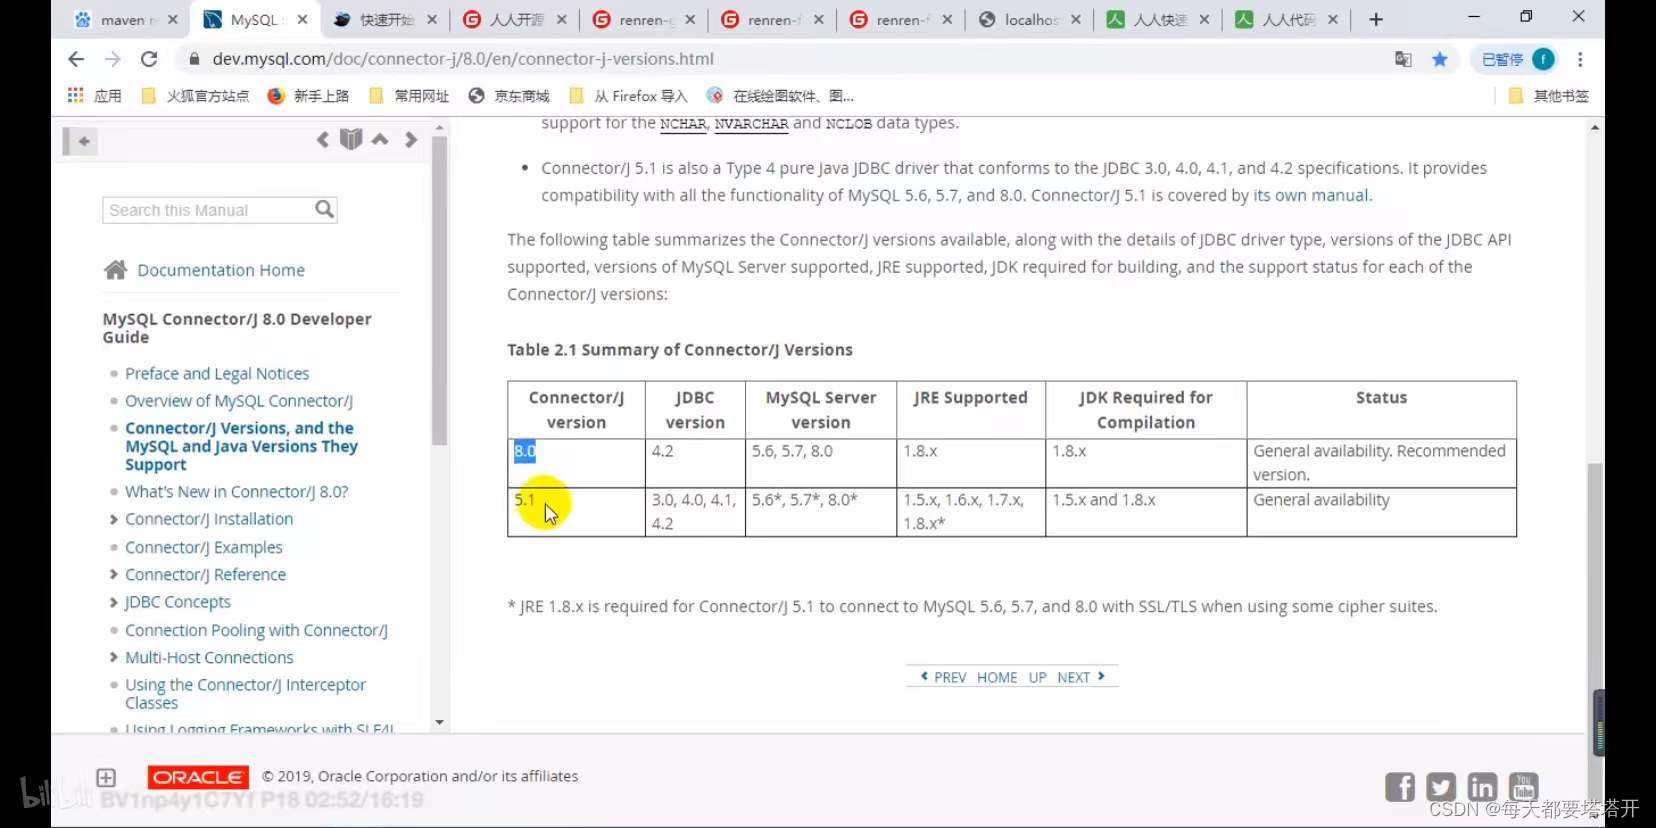Go up one level in the manual
1656x828 pixels.
380,139
